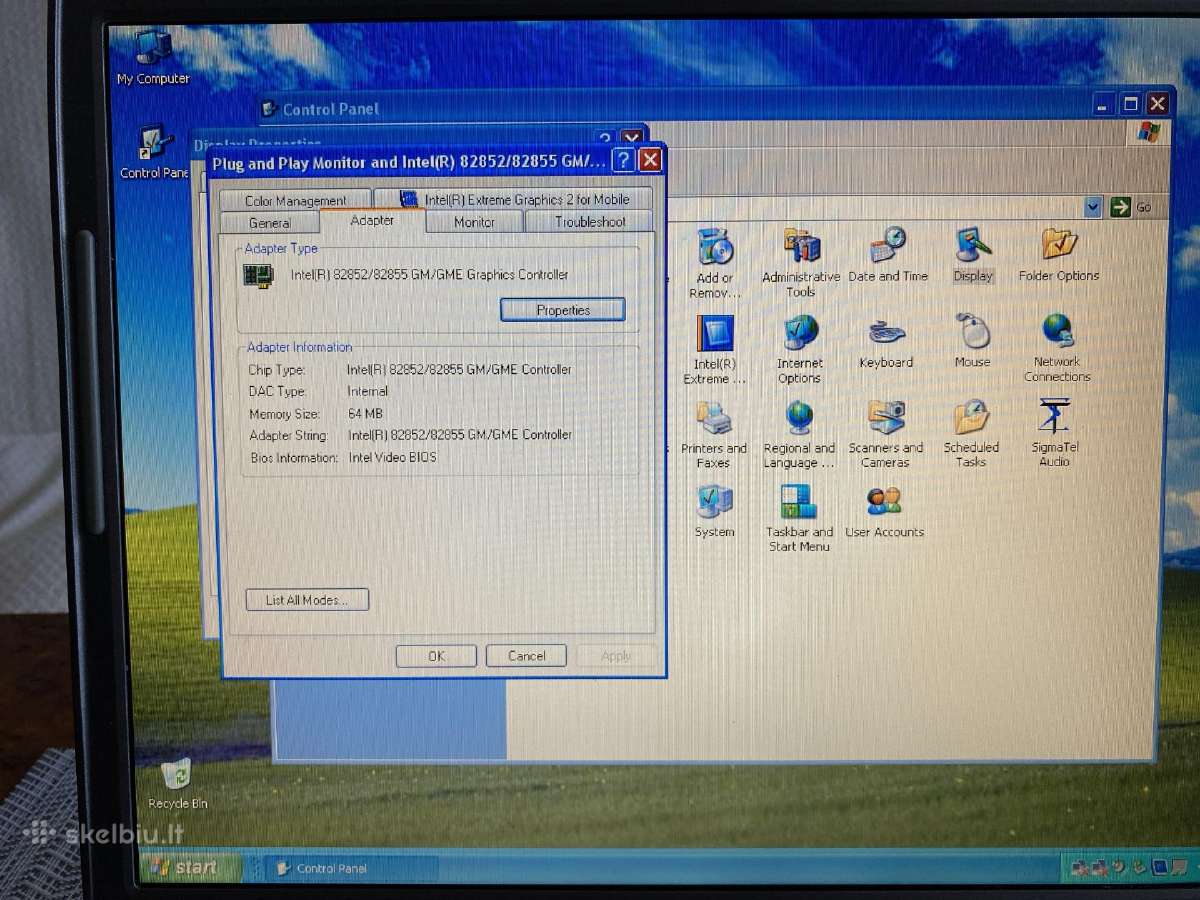The image size is (1200, 900).
Task: Open the System icon
Action: point(714,511)
